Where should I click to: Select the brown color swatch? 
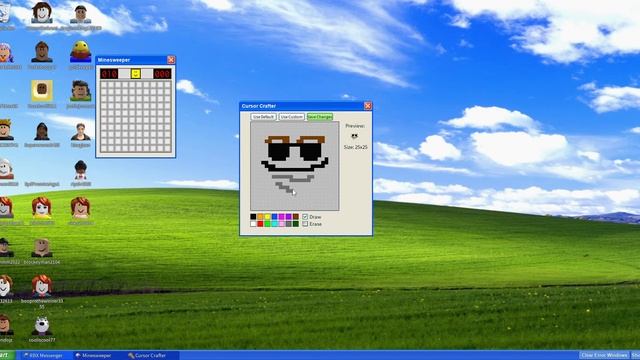296,217
